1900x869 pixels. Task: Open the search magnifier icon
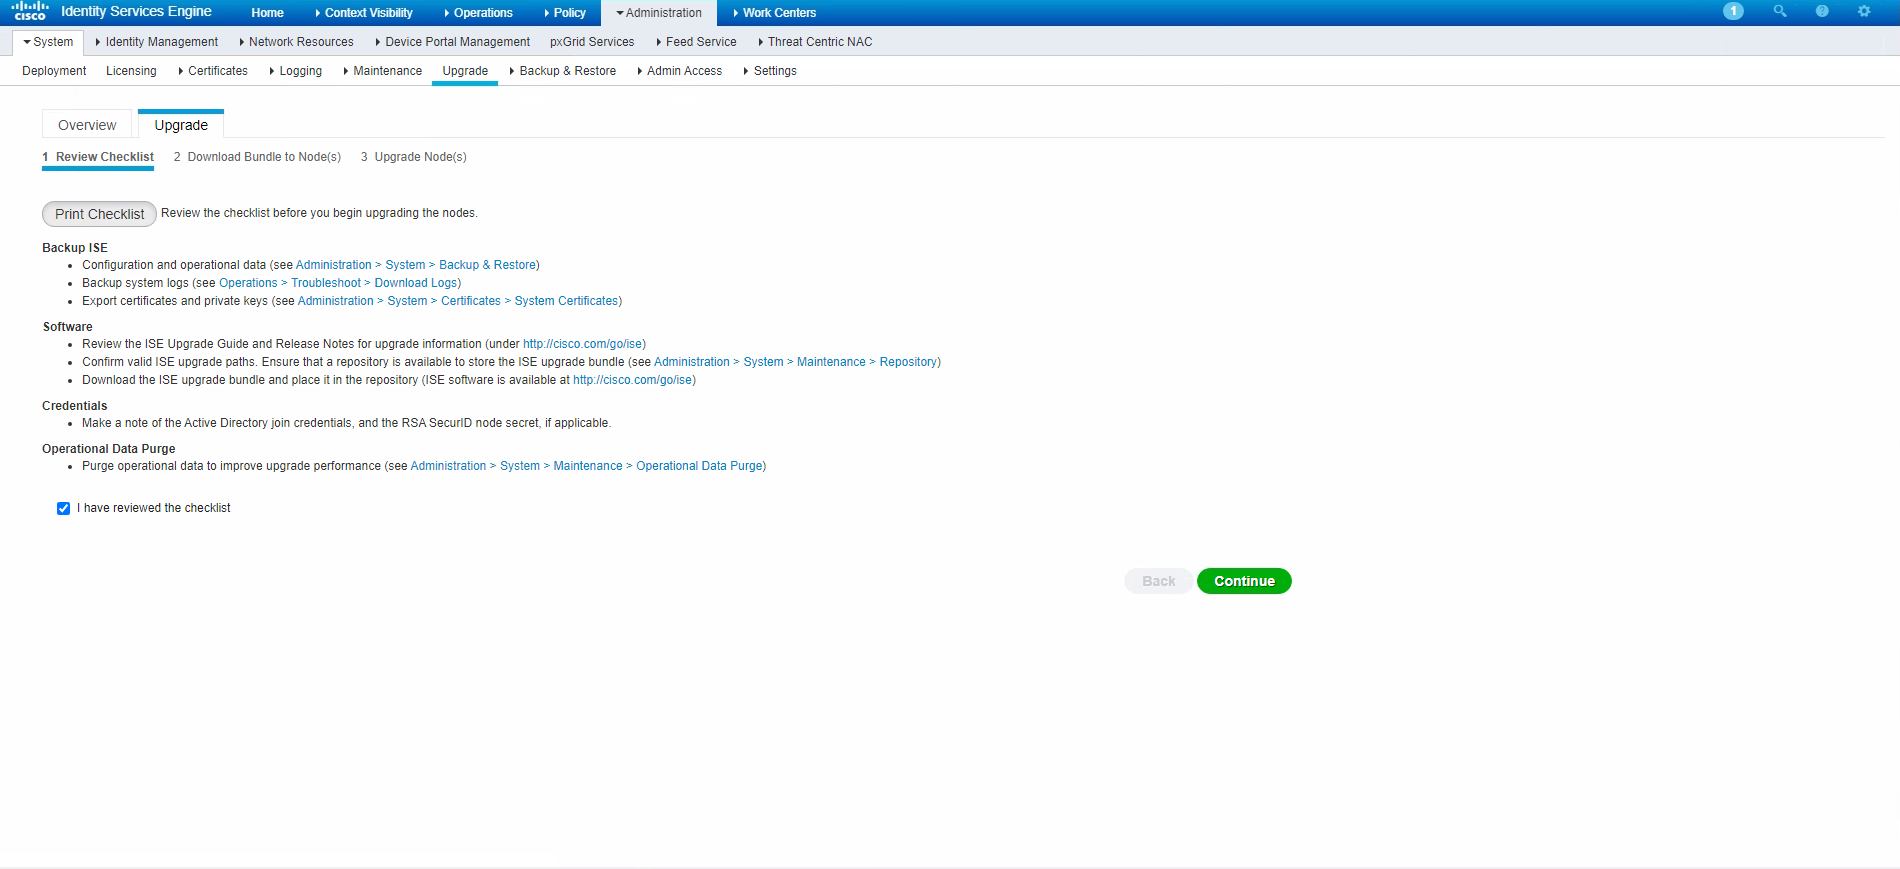click(1780, 11)
